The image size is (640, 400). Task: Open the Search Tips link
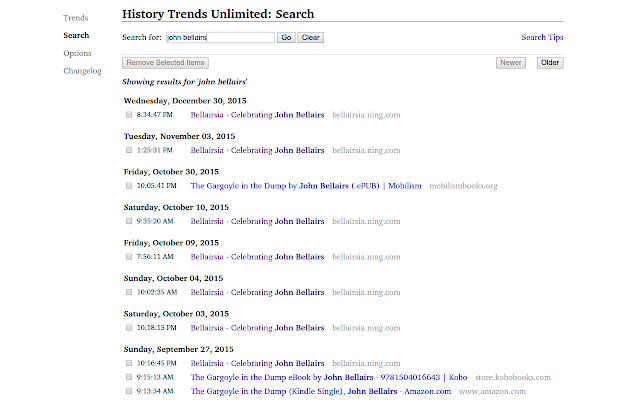[x=542, y=37]
